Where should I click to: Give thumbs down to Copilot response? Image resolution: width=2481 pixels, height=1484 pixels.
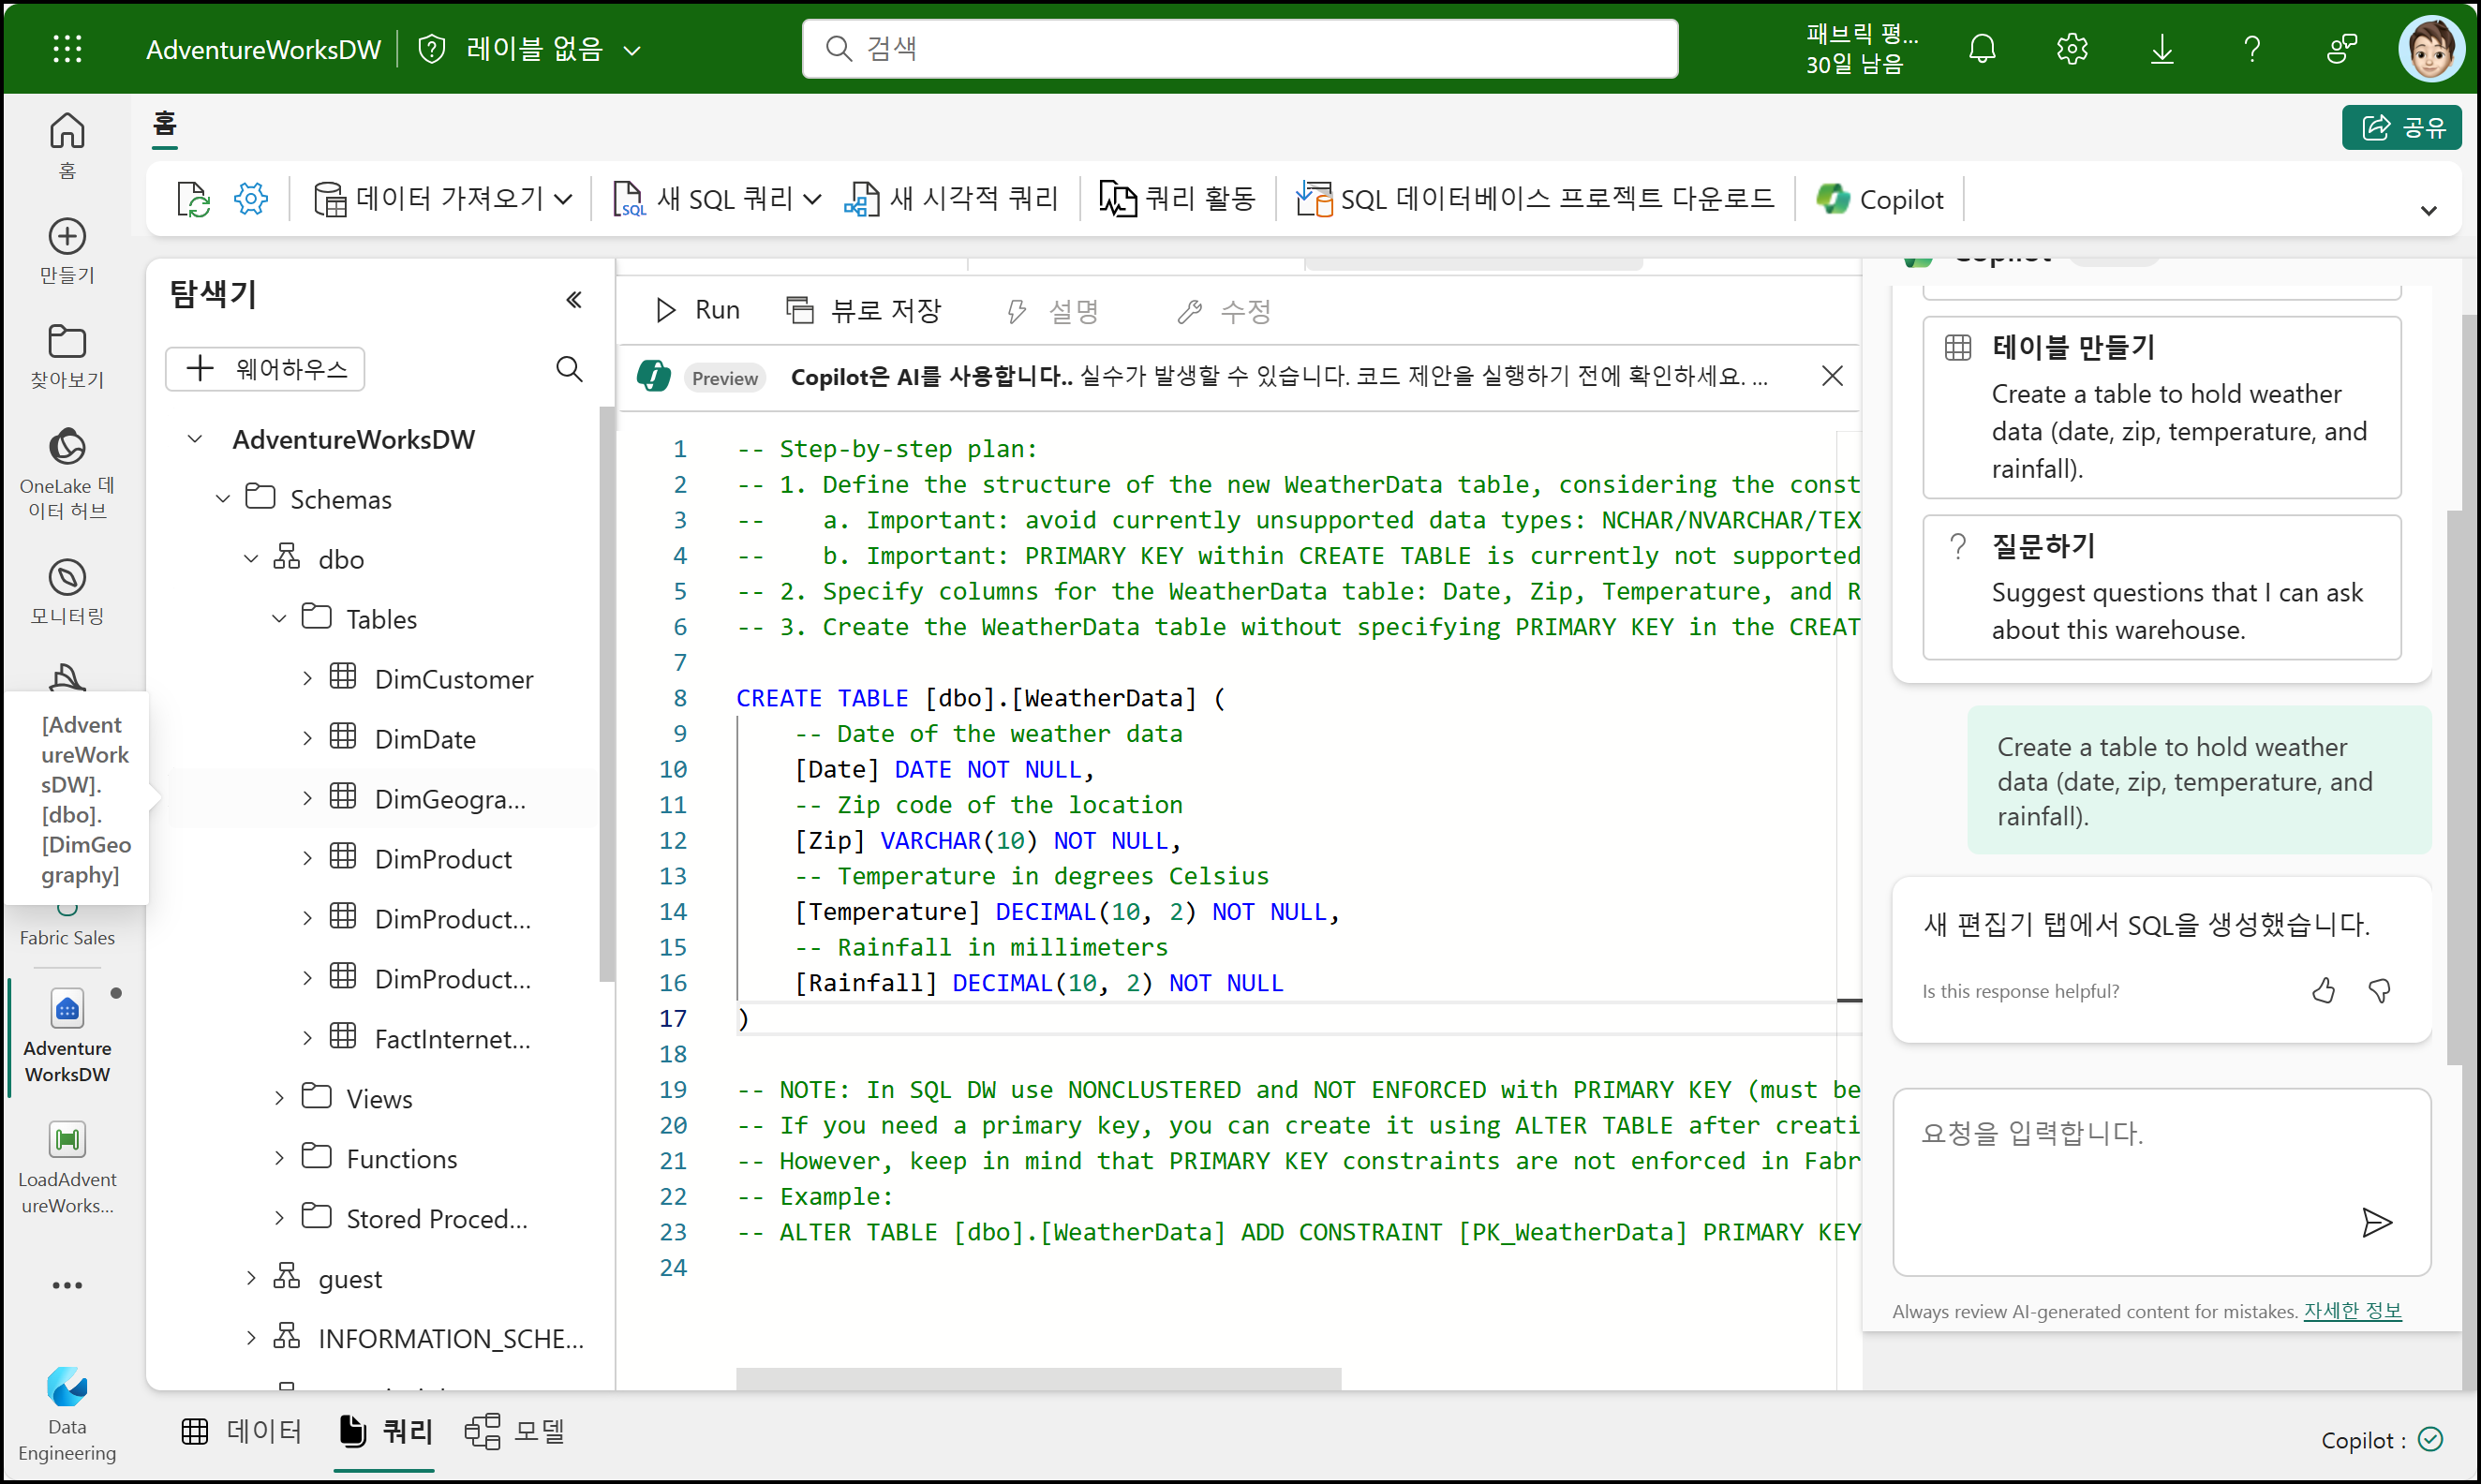[x=2380, y=991]
